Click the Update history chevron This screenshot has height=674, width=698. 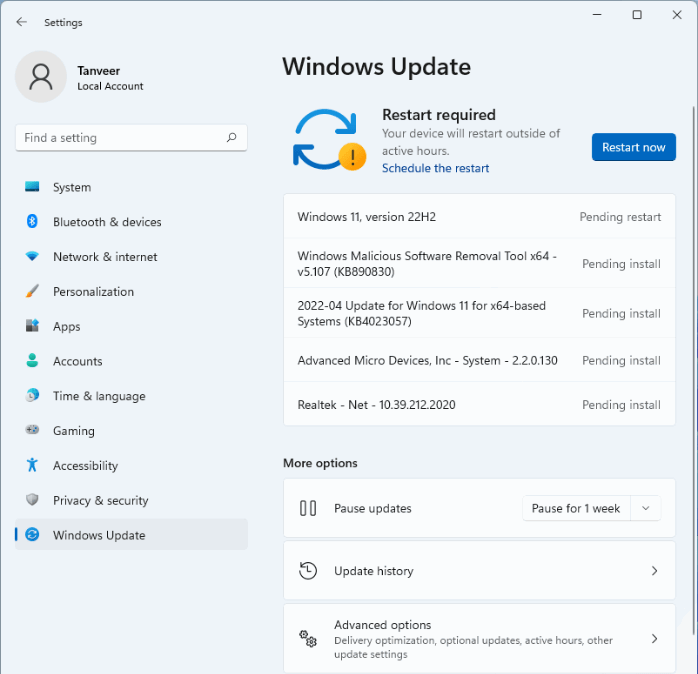click(654, 571)
